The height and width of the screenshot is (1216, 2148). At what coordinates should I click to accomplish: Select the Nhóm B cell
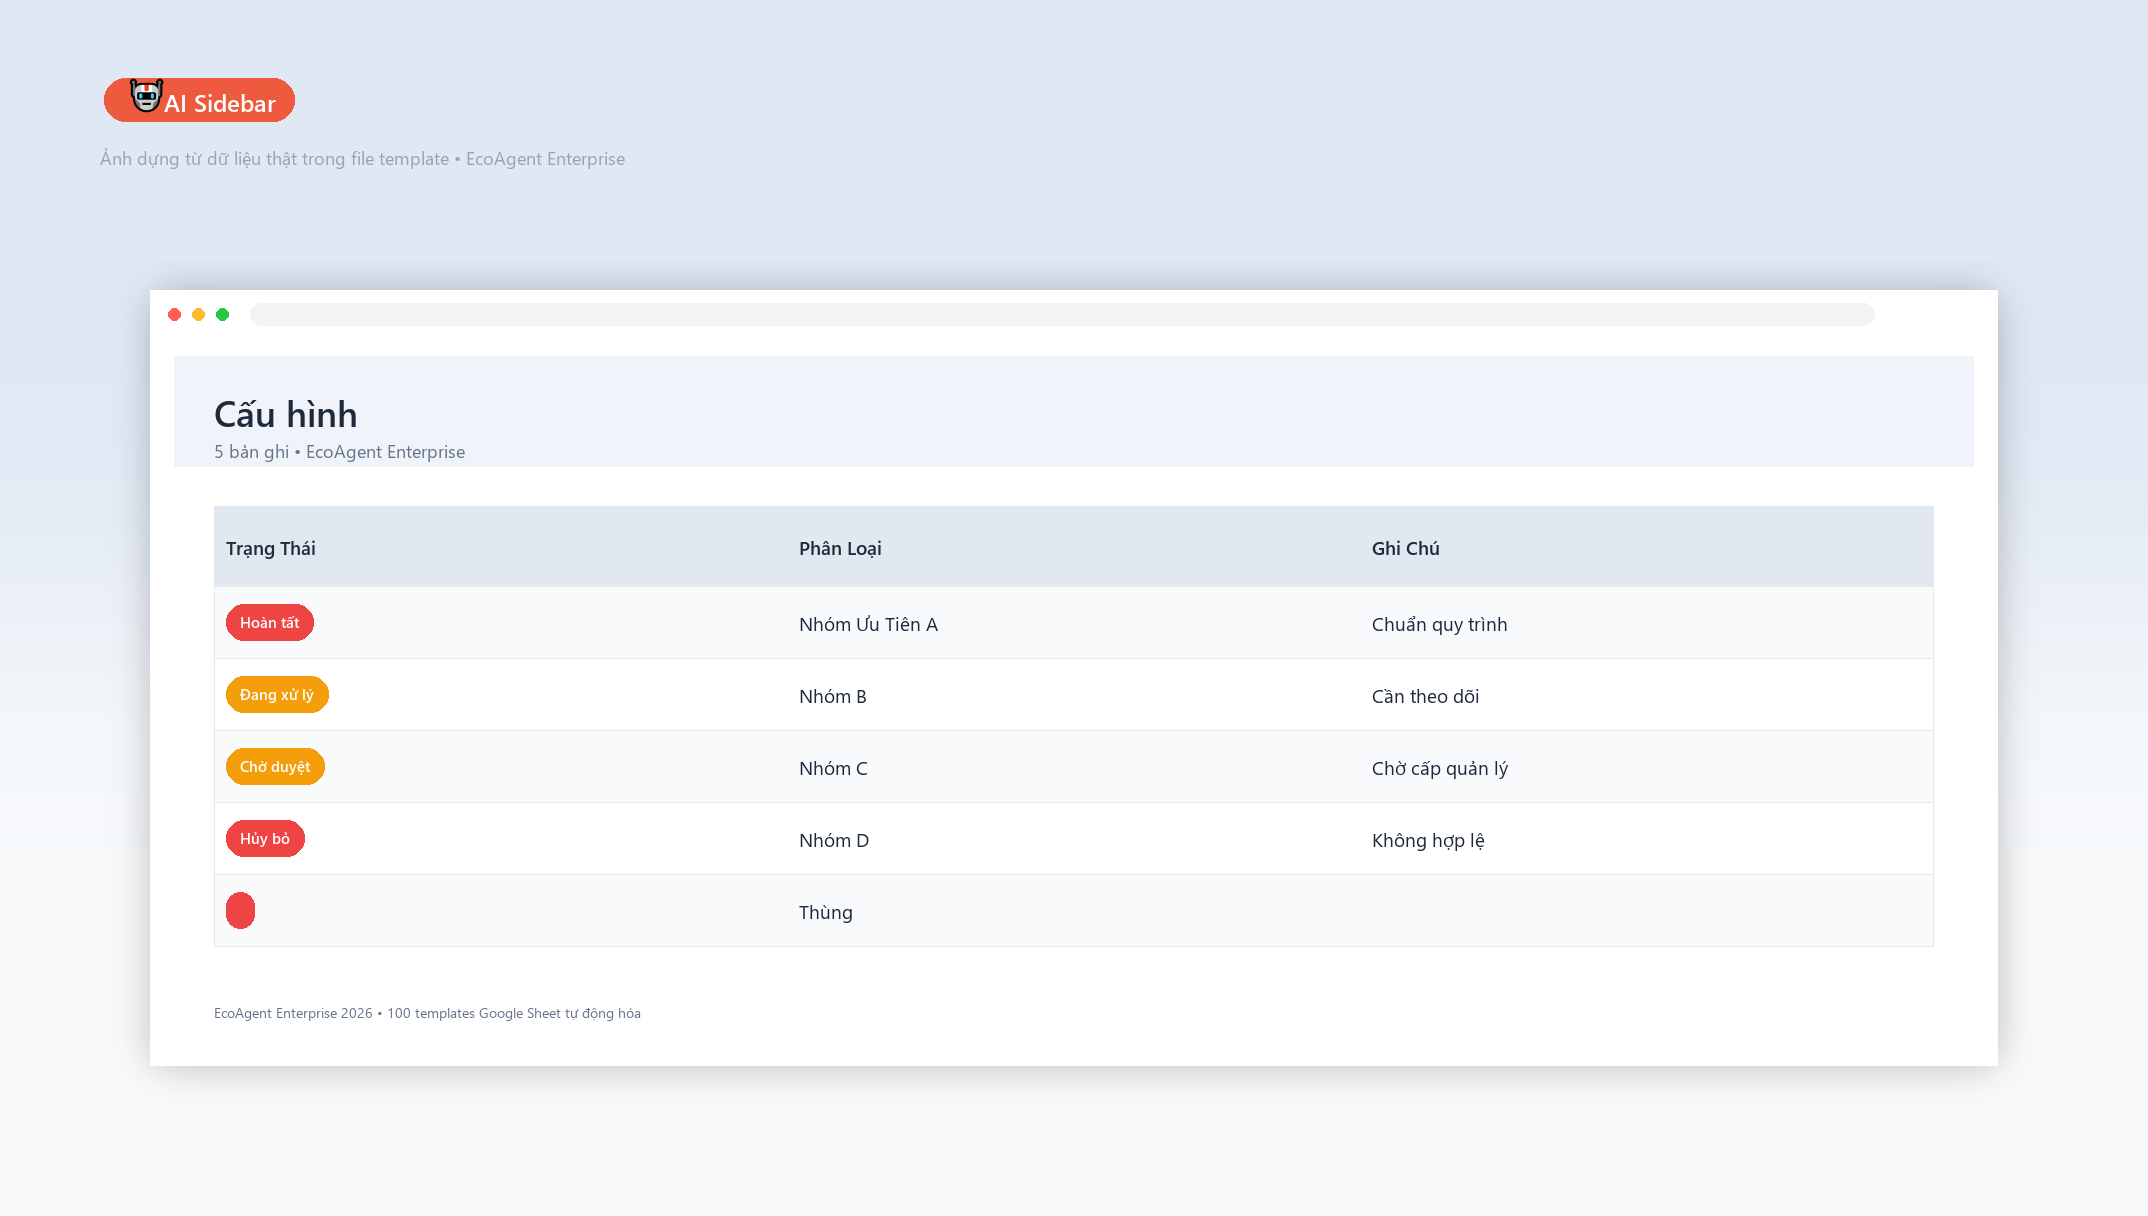click(x=832, y=696)
